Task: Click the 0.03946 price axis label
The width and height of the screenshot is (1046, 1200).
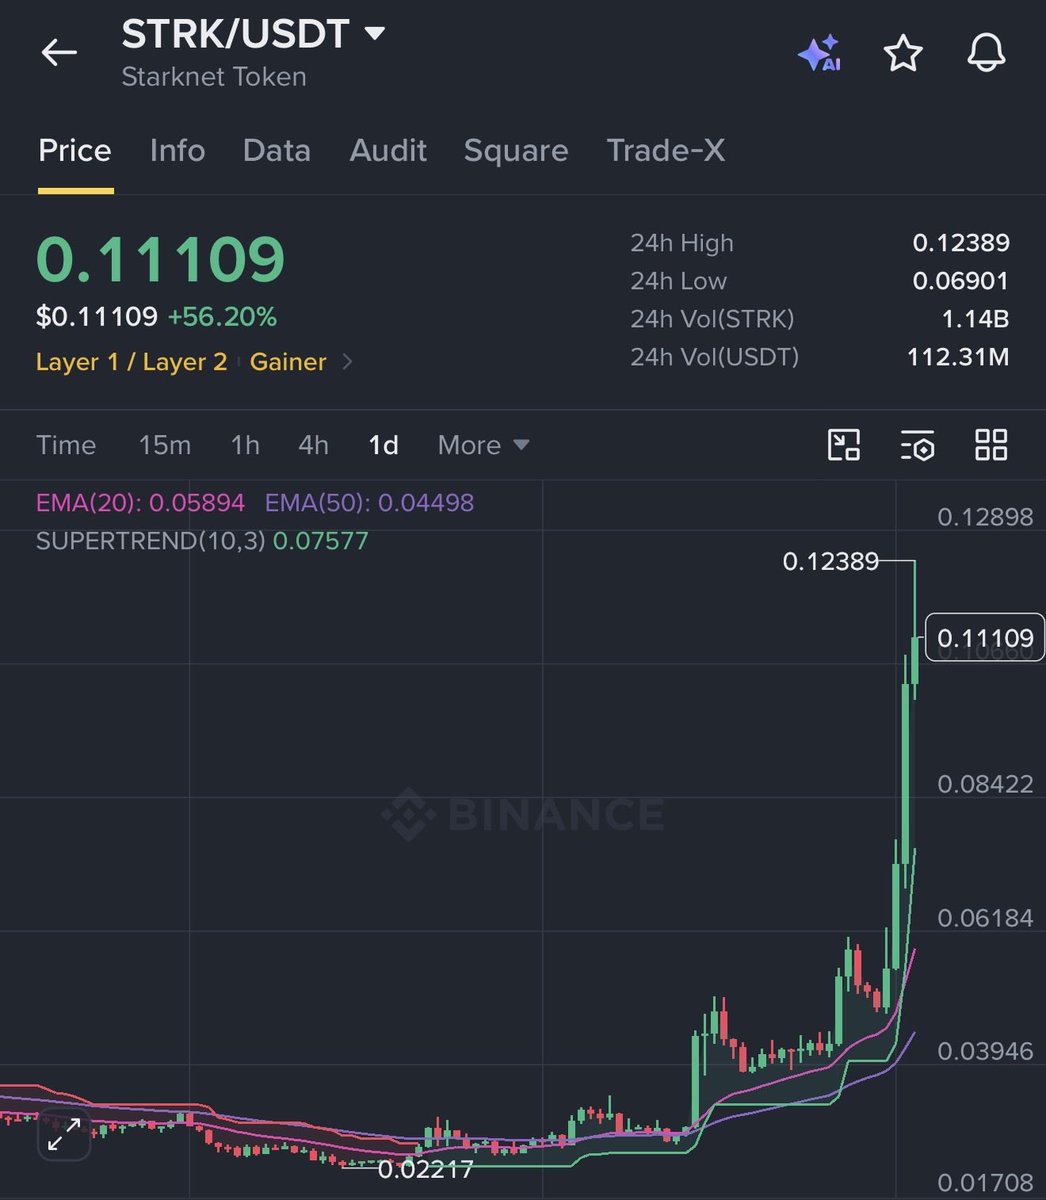Action: (x=985, y=1051)
